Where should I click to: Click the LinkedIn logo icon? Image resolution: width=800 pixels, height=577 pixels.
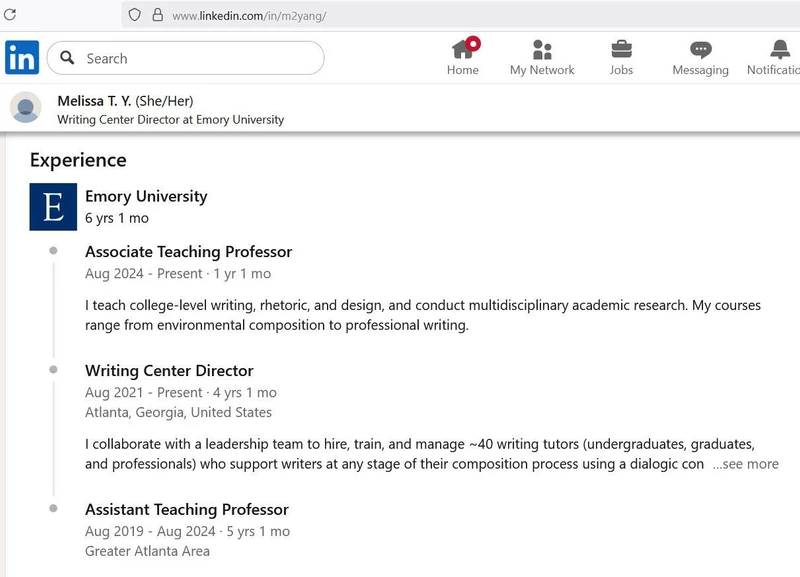22,57
